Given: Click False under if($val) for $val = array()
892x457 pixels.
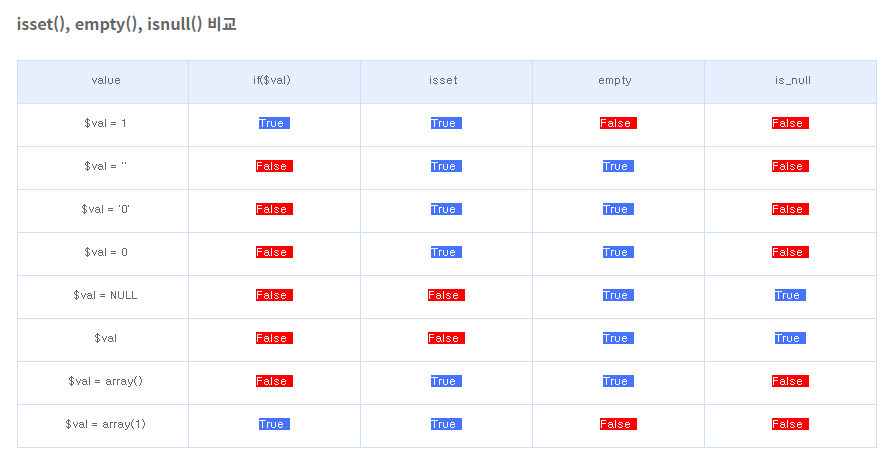Looking at the screenshot, I should (x=274, y=381).
